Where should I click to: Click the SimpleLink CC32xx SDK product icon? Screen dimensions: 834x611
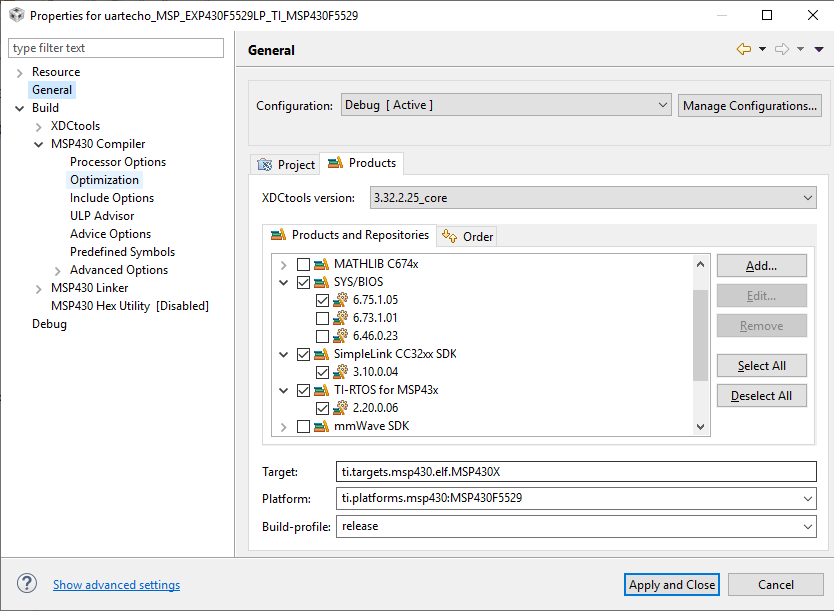321,354
